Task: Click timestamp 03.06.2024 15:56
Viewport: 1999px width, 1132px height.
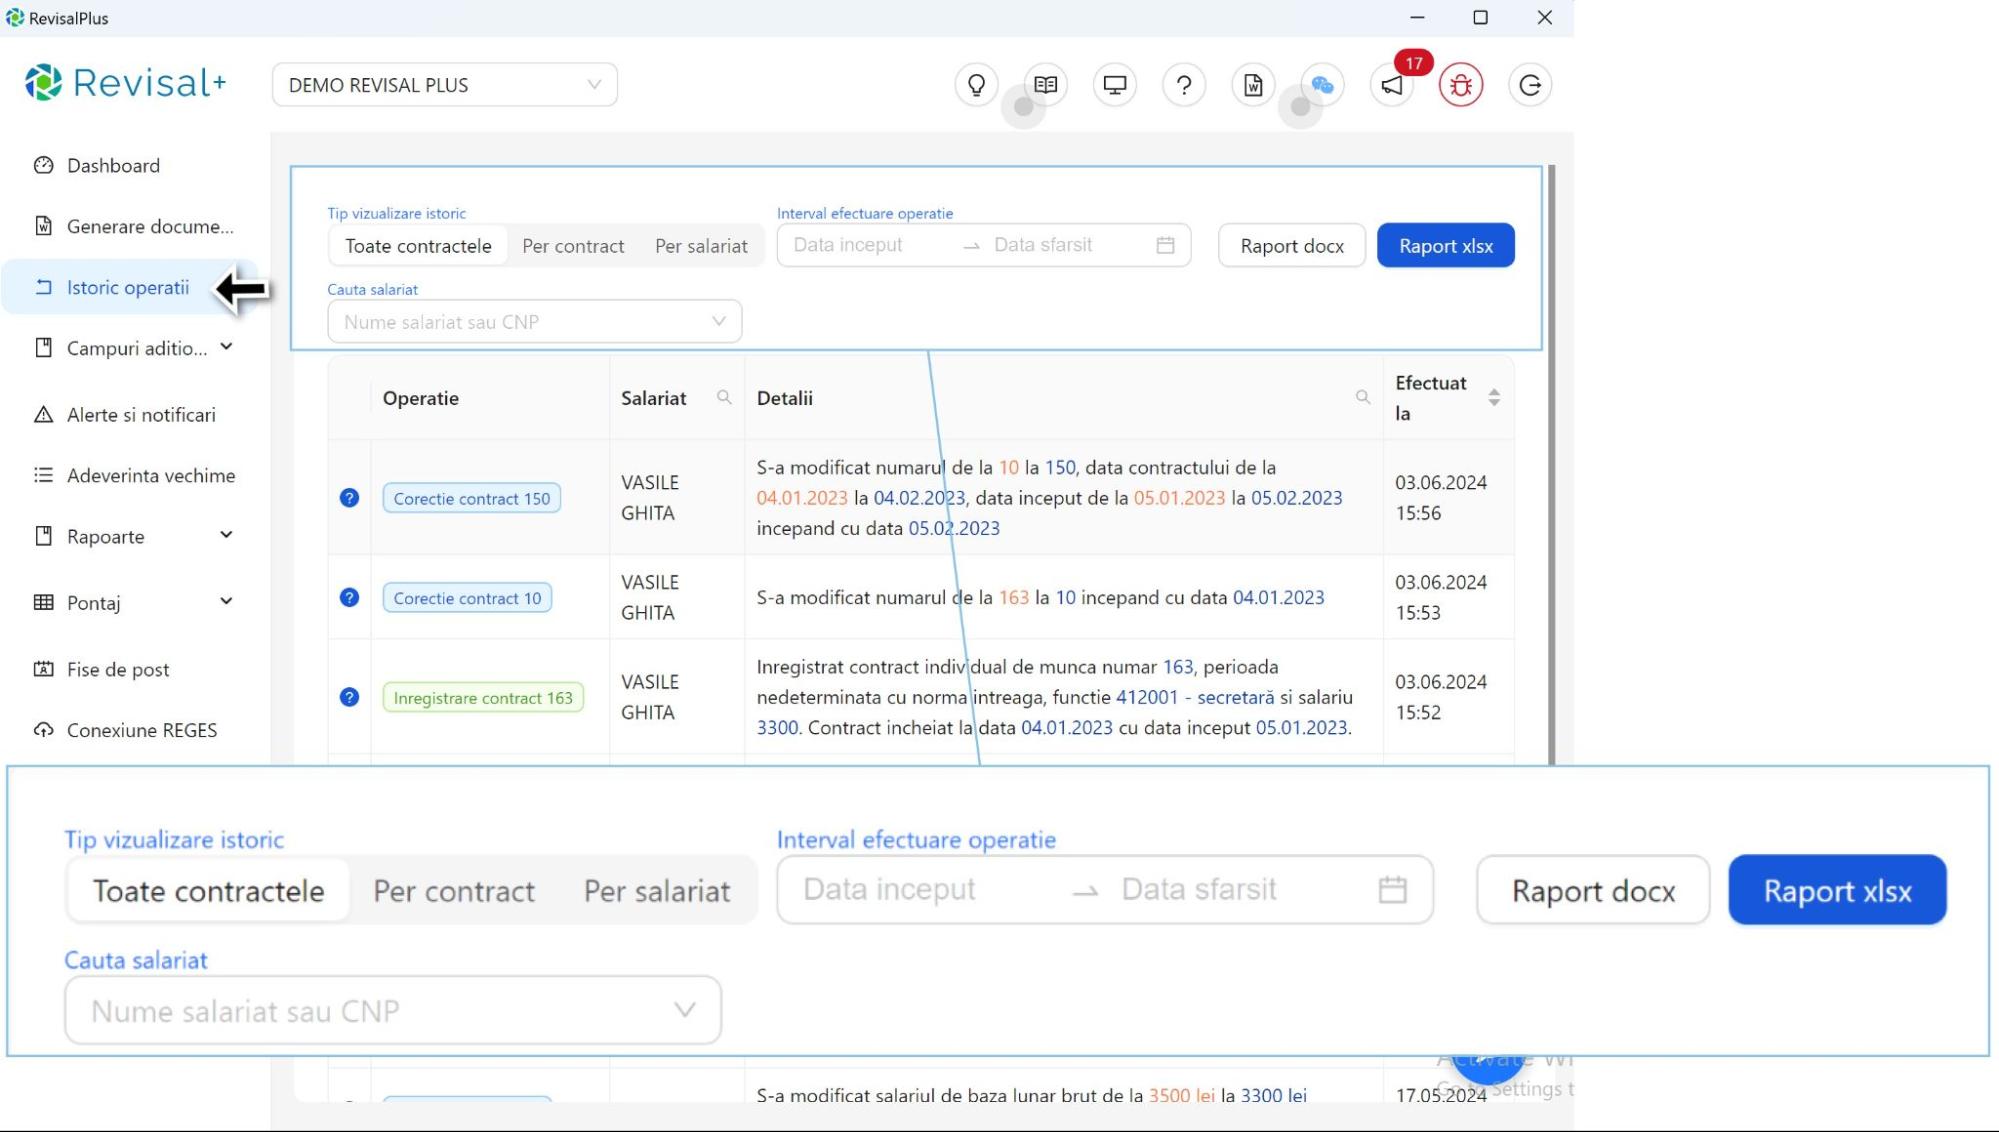Action: (1441, 497)
